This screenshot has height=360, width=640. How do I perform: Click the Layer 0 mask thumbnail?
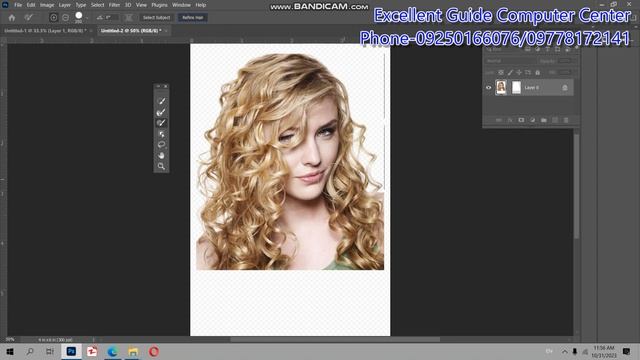516,87
